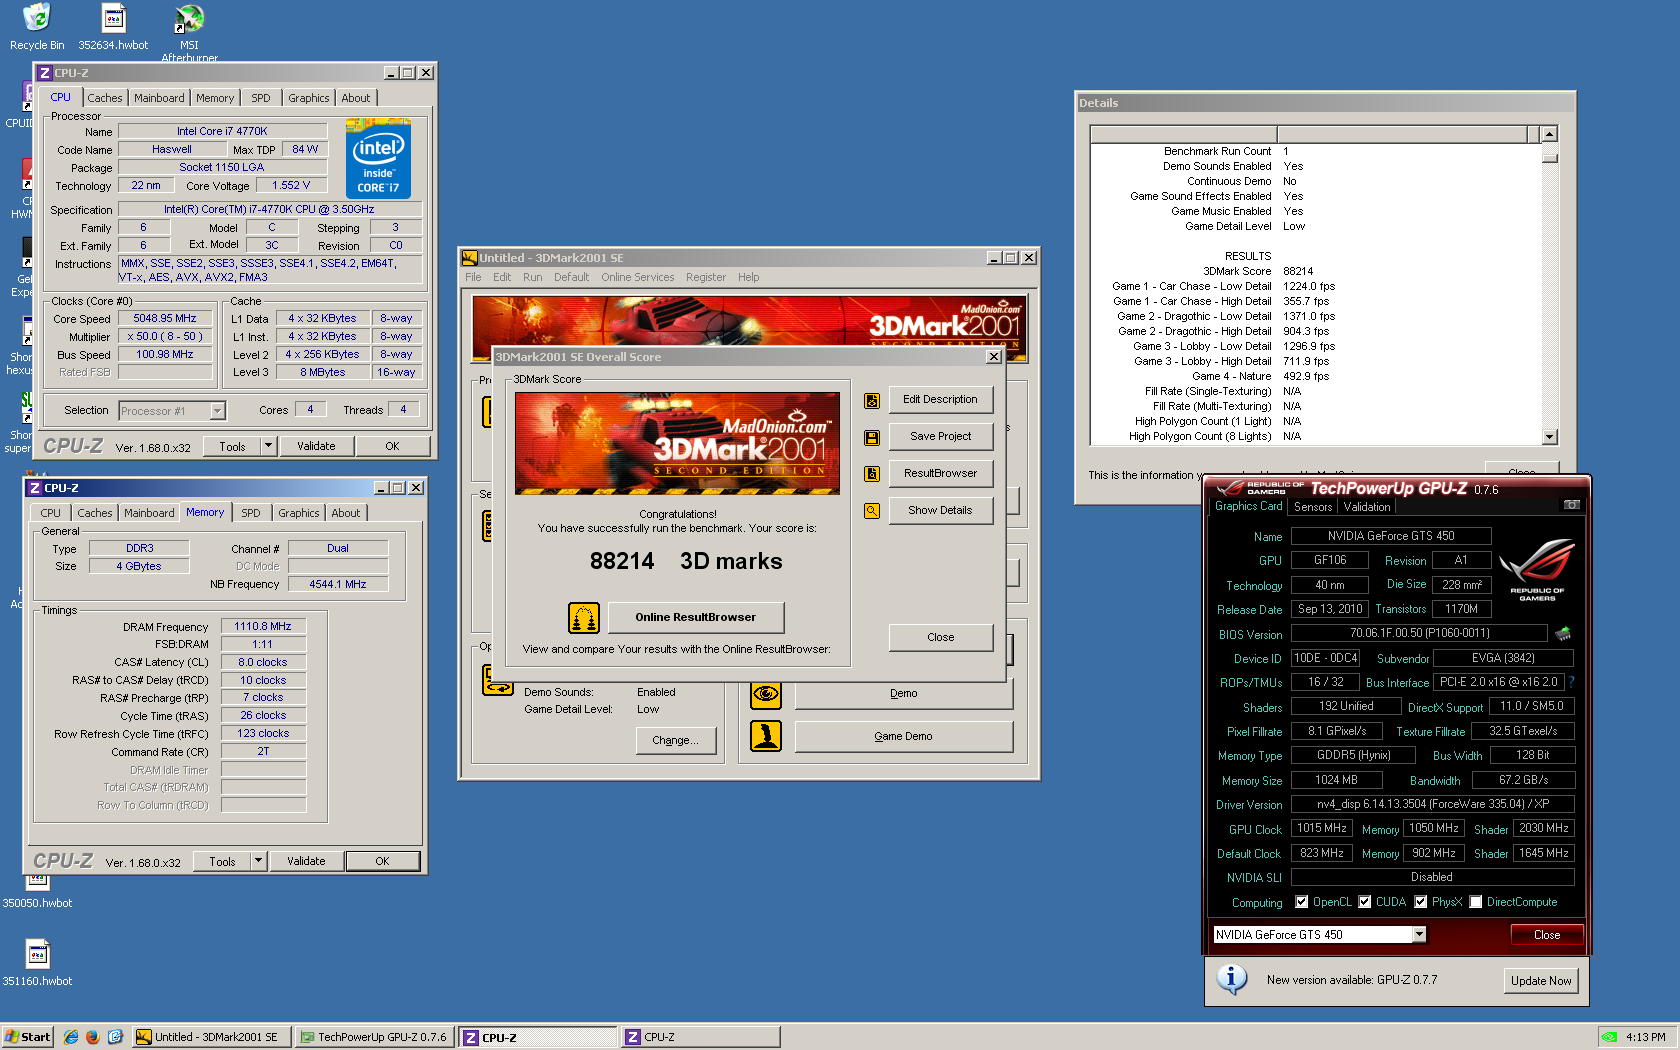Switch to Untitled - 3DMark2001 SE in the taskbar
The image size is (1680, 1050).
click(x=212, y=1037)
